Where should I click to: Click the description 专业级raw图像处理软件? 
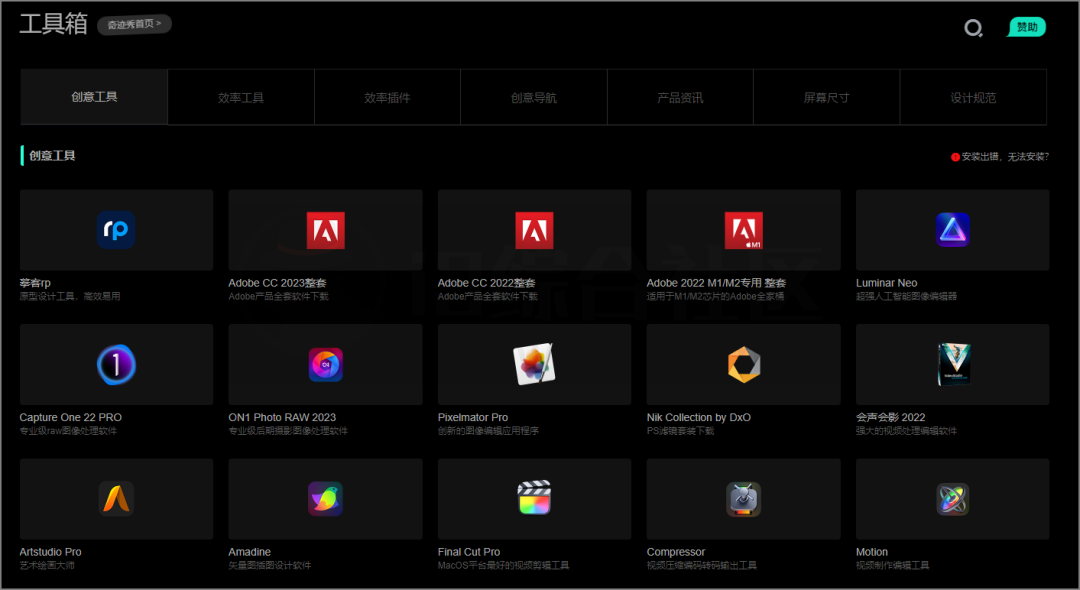click(68, 431)
